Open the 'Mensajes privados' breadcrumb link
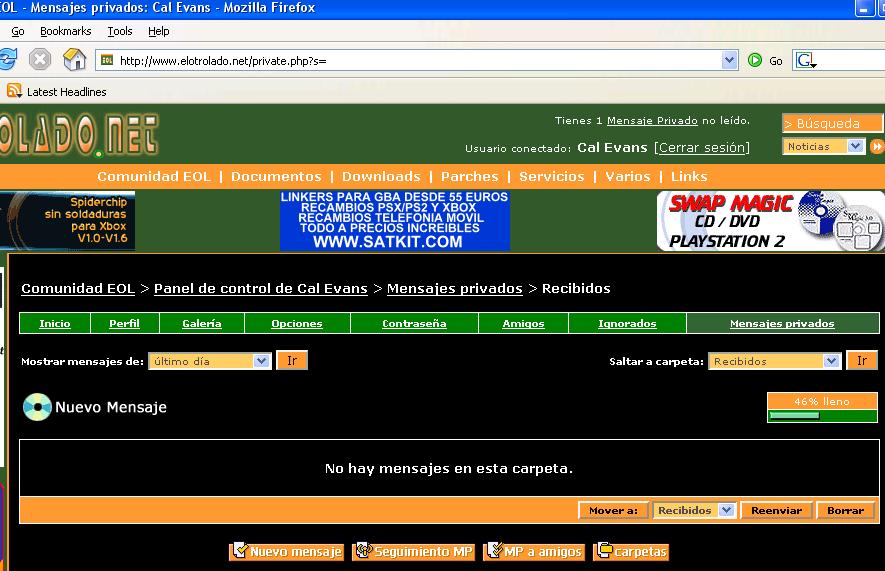Screen dimensions: 885x571 [x=454, y=288]
